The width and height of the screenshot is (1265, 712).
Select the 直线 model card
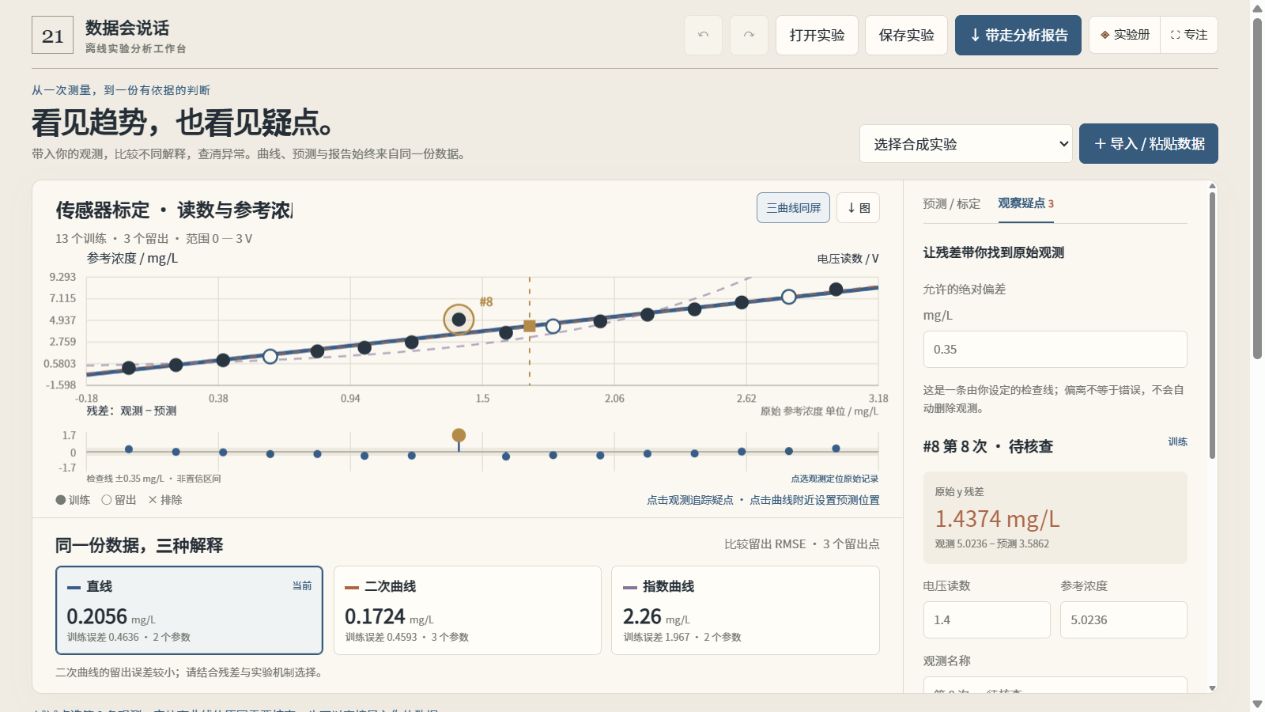pos(189,610)
